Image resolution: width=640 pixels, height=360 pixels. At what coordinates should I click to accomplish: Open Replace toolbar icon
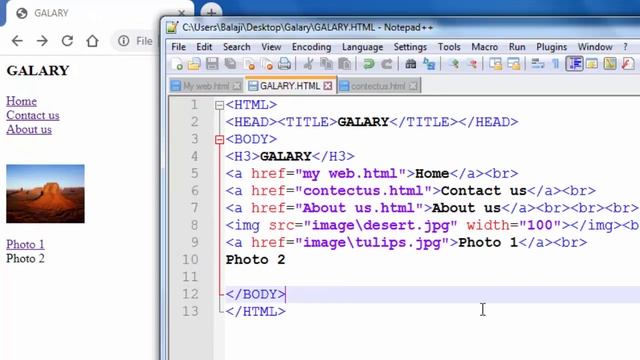click(429, 64)
